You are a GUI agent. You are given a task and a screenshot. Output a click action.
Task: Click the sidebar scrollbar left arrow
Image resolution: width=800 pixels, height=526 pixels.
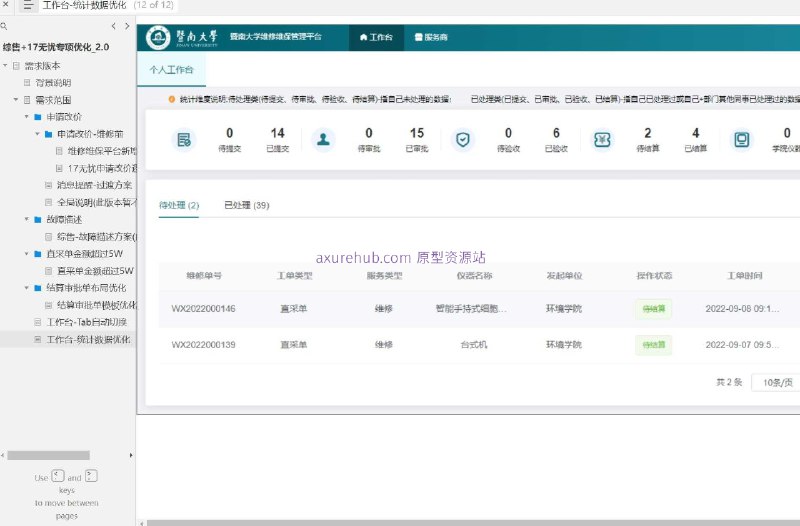point(3,455)
